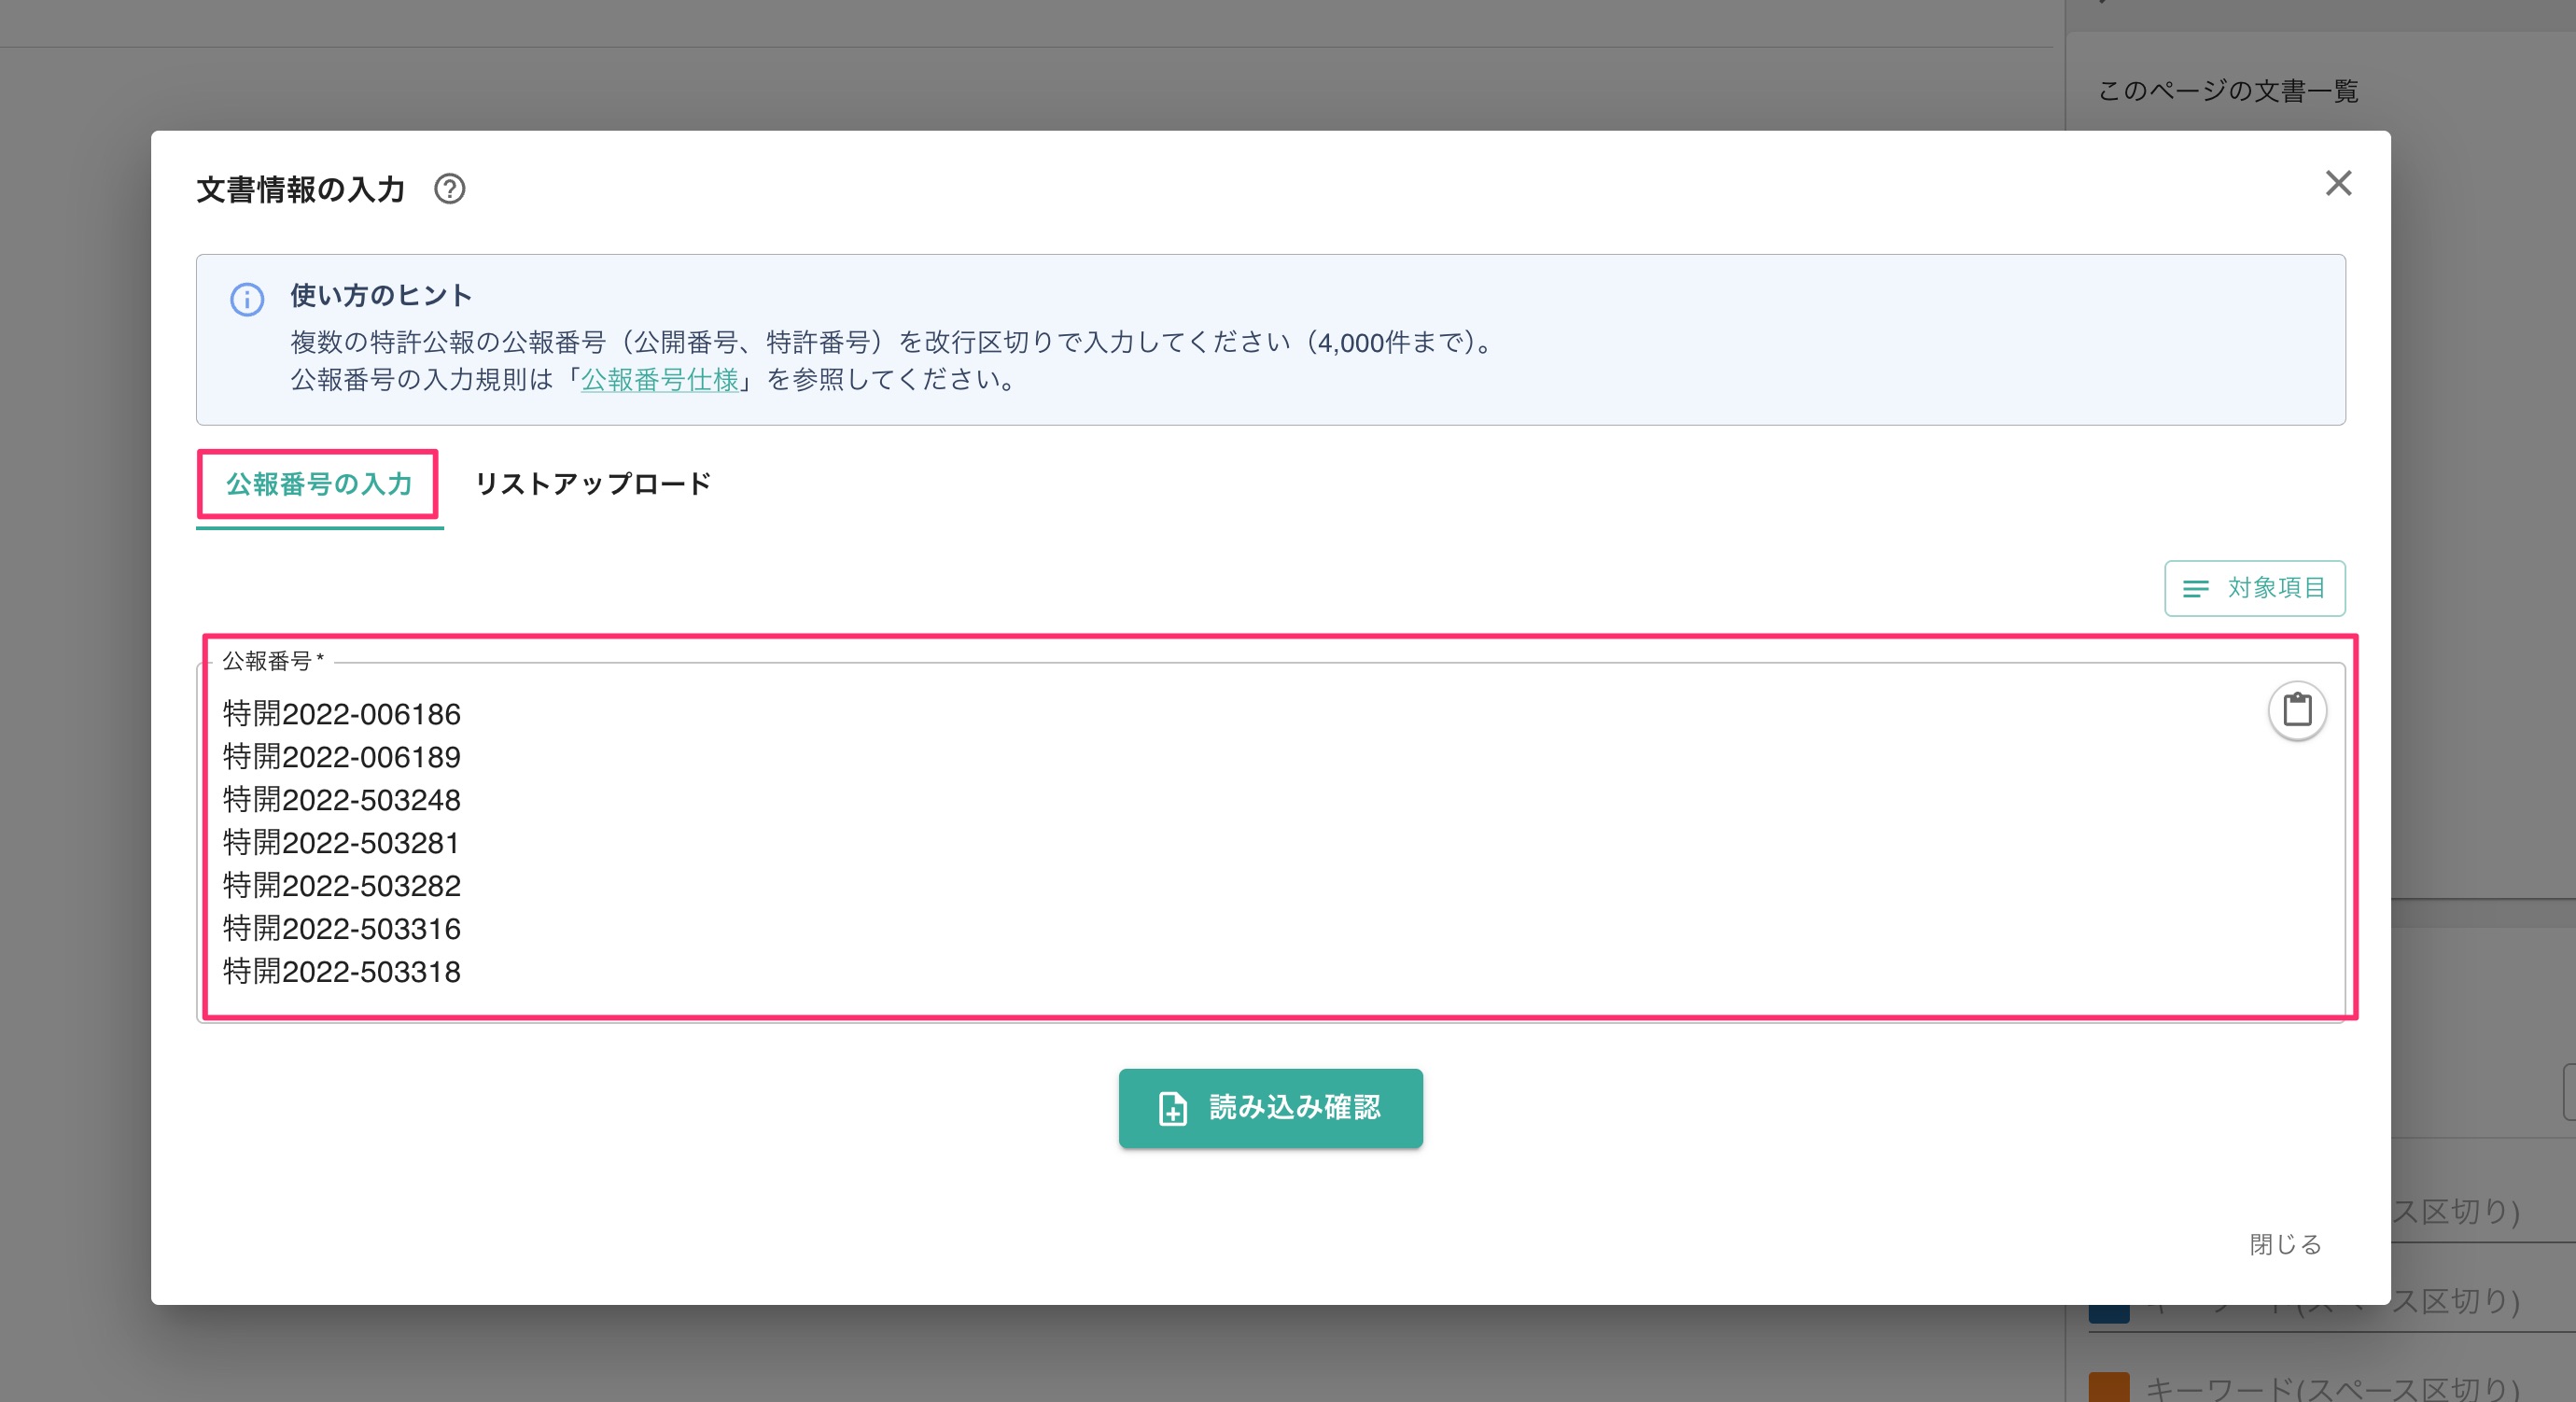Paste publication numbers using the clipboard icon

click(2297, 710)
